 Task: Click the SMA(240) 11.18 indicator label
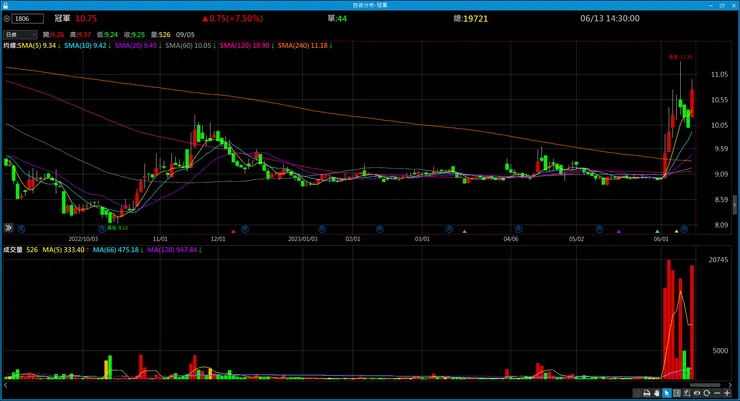tap(304, 46)
